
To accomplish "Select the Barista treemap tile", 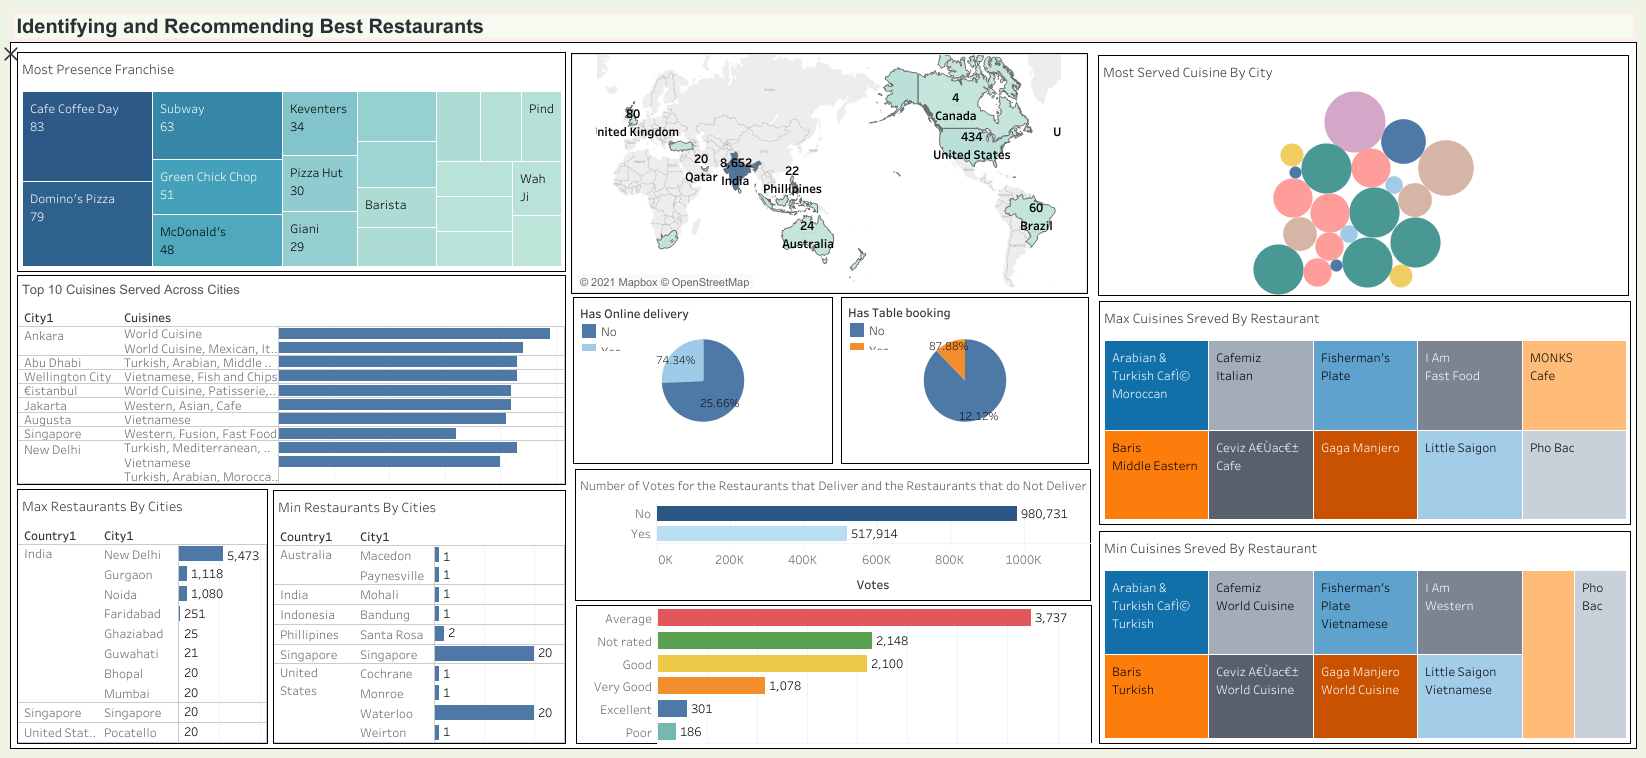I will (397, 208).
